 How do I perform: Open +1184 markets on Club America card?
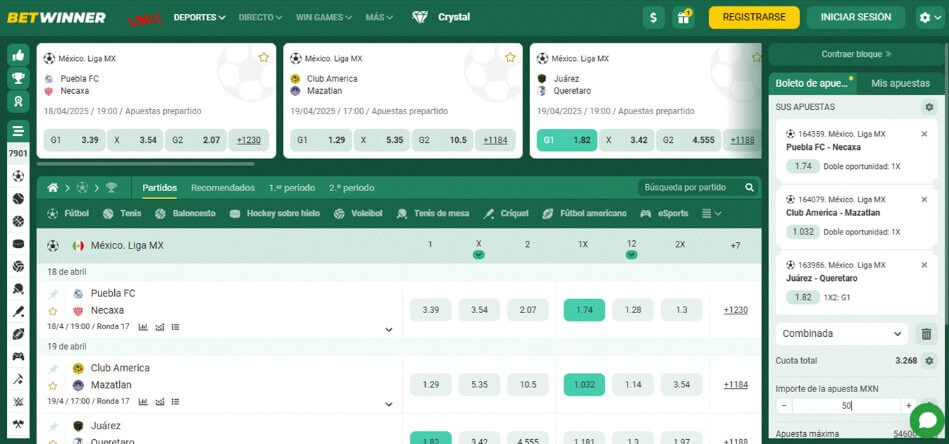pyautogui.click(x=495, y=140)
